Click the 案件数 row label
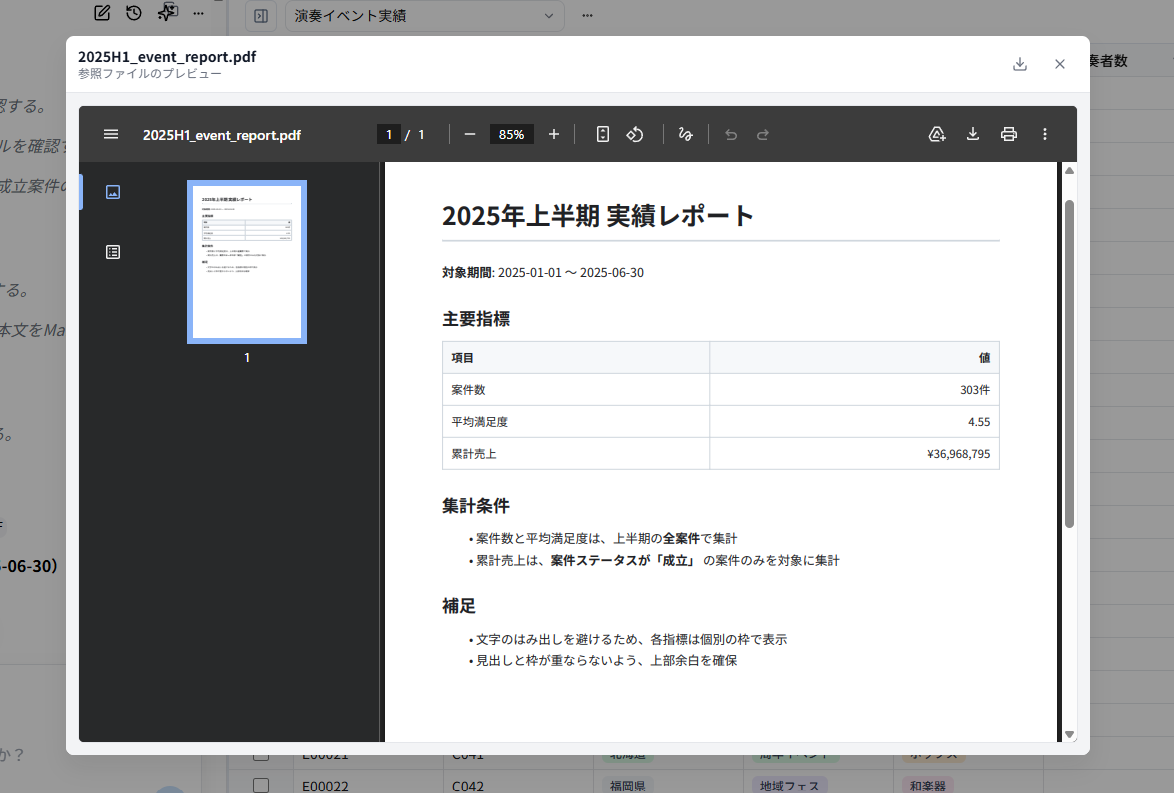Image resolution: width=1174 pixels, height=793 pixels. click(x=469, y=390)
